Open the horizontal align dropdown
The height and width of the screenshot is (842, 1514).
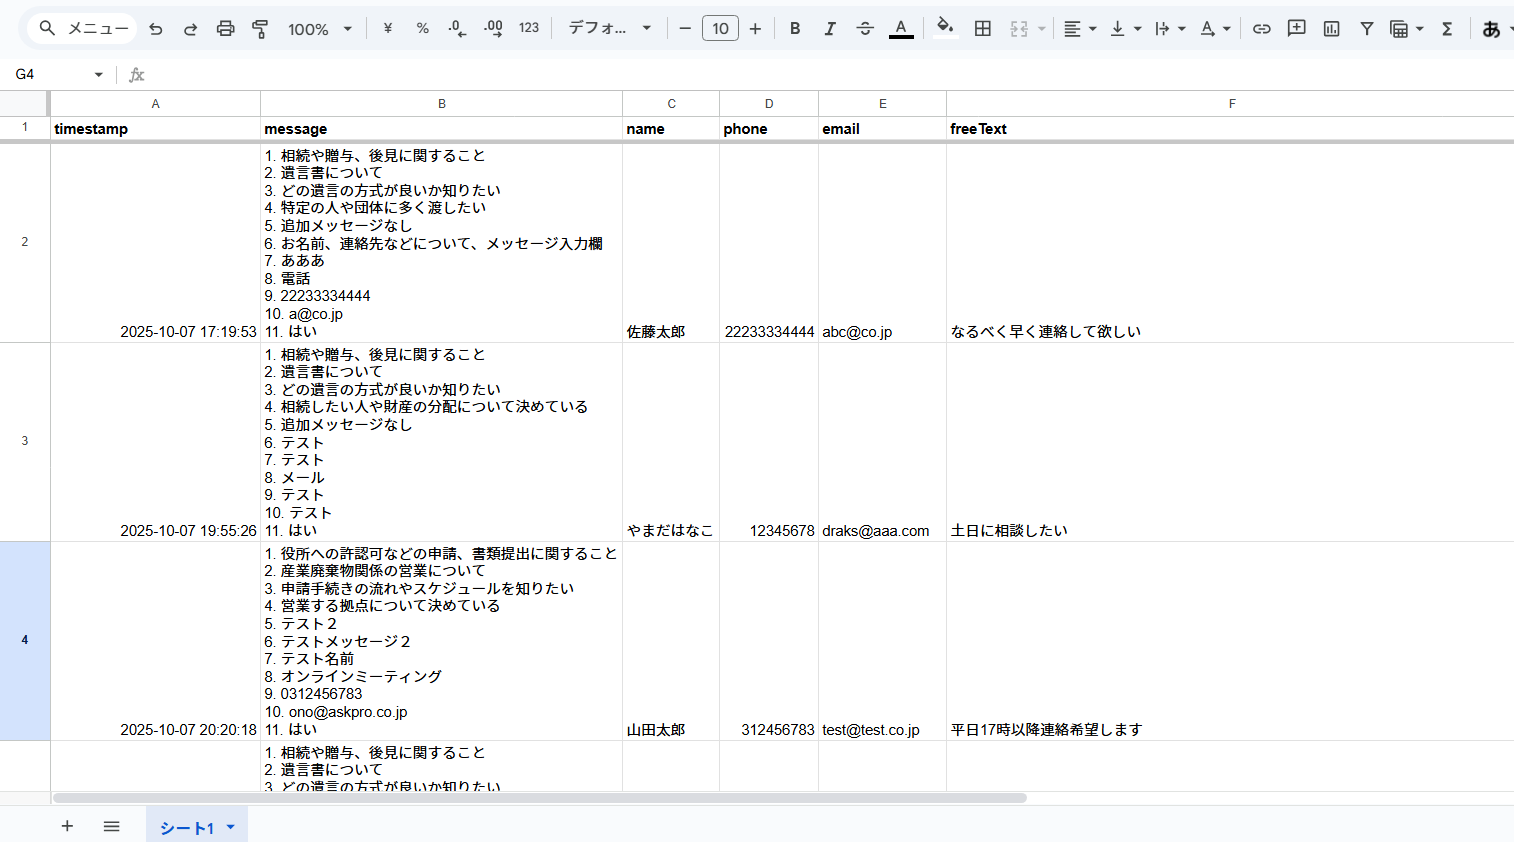(x=1079, y=29)
